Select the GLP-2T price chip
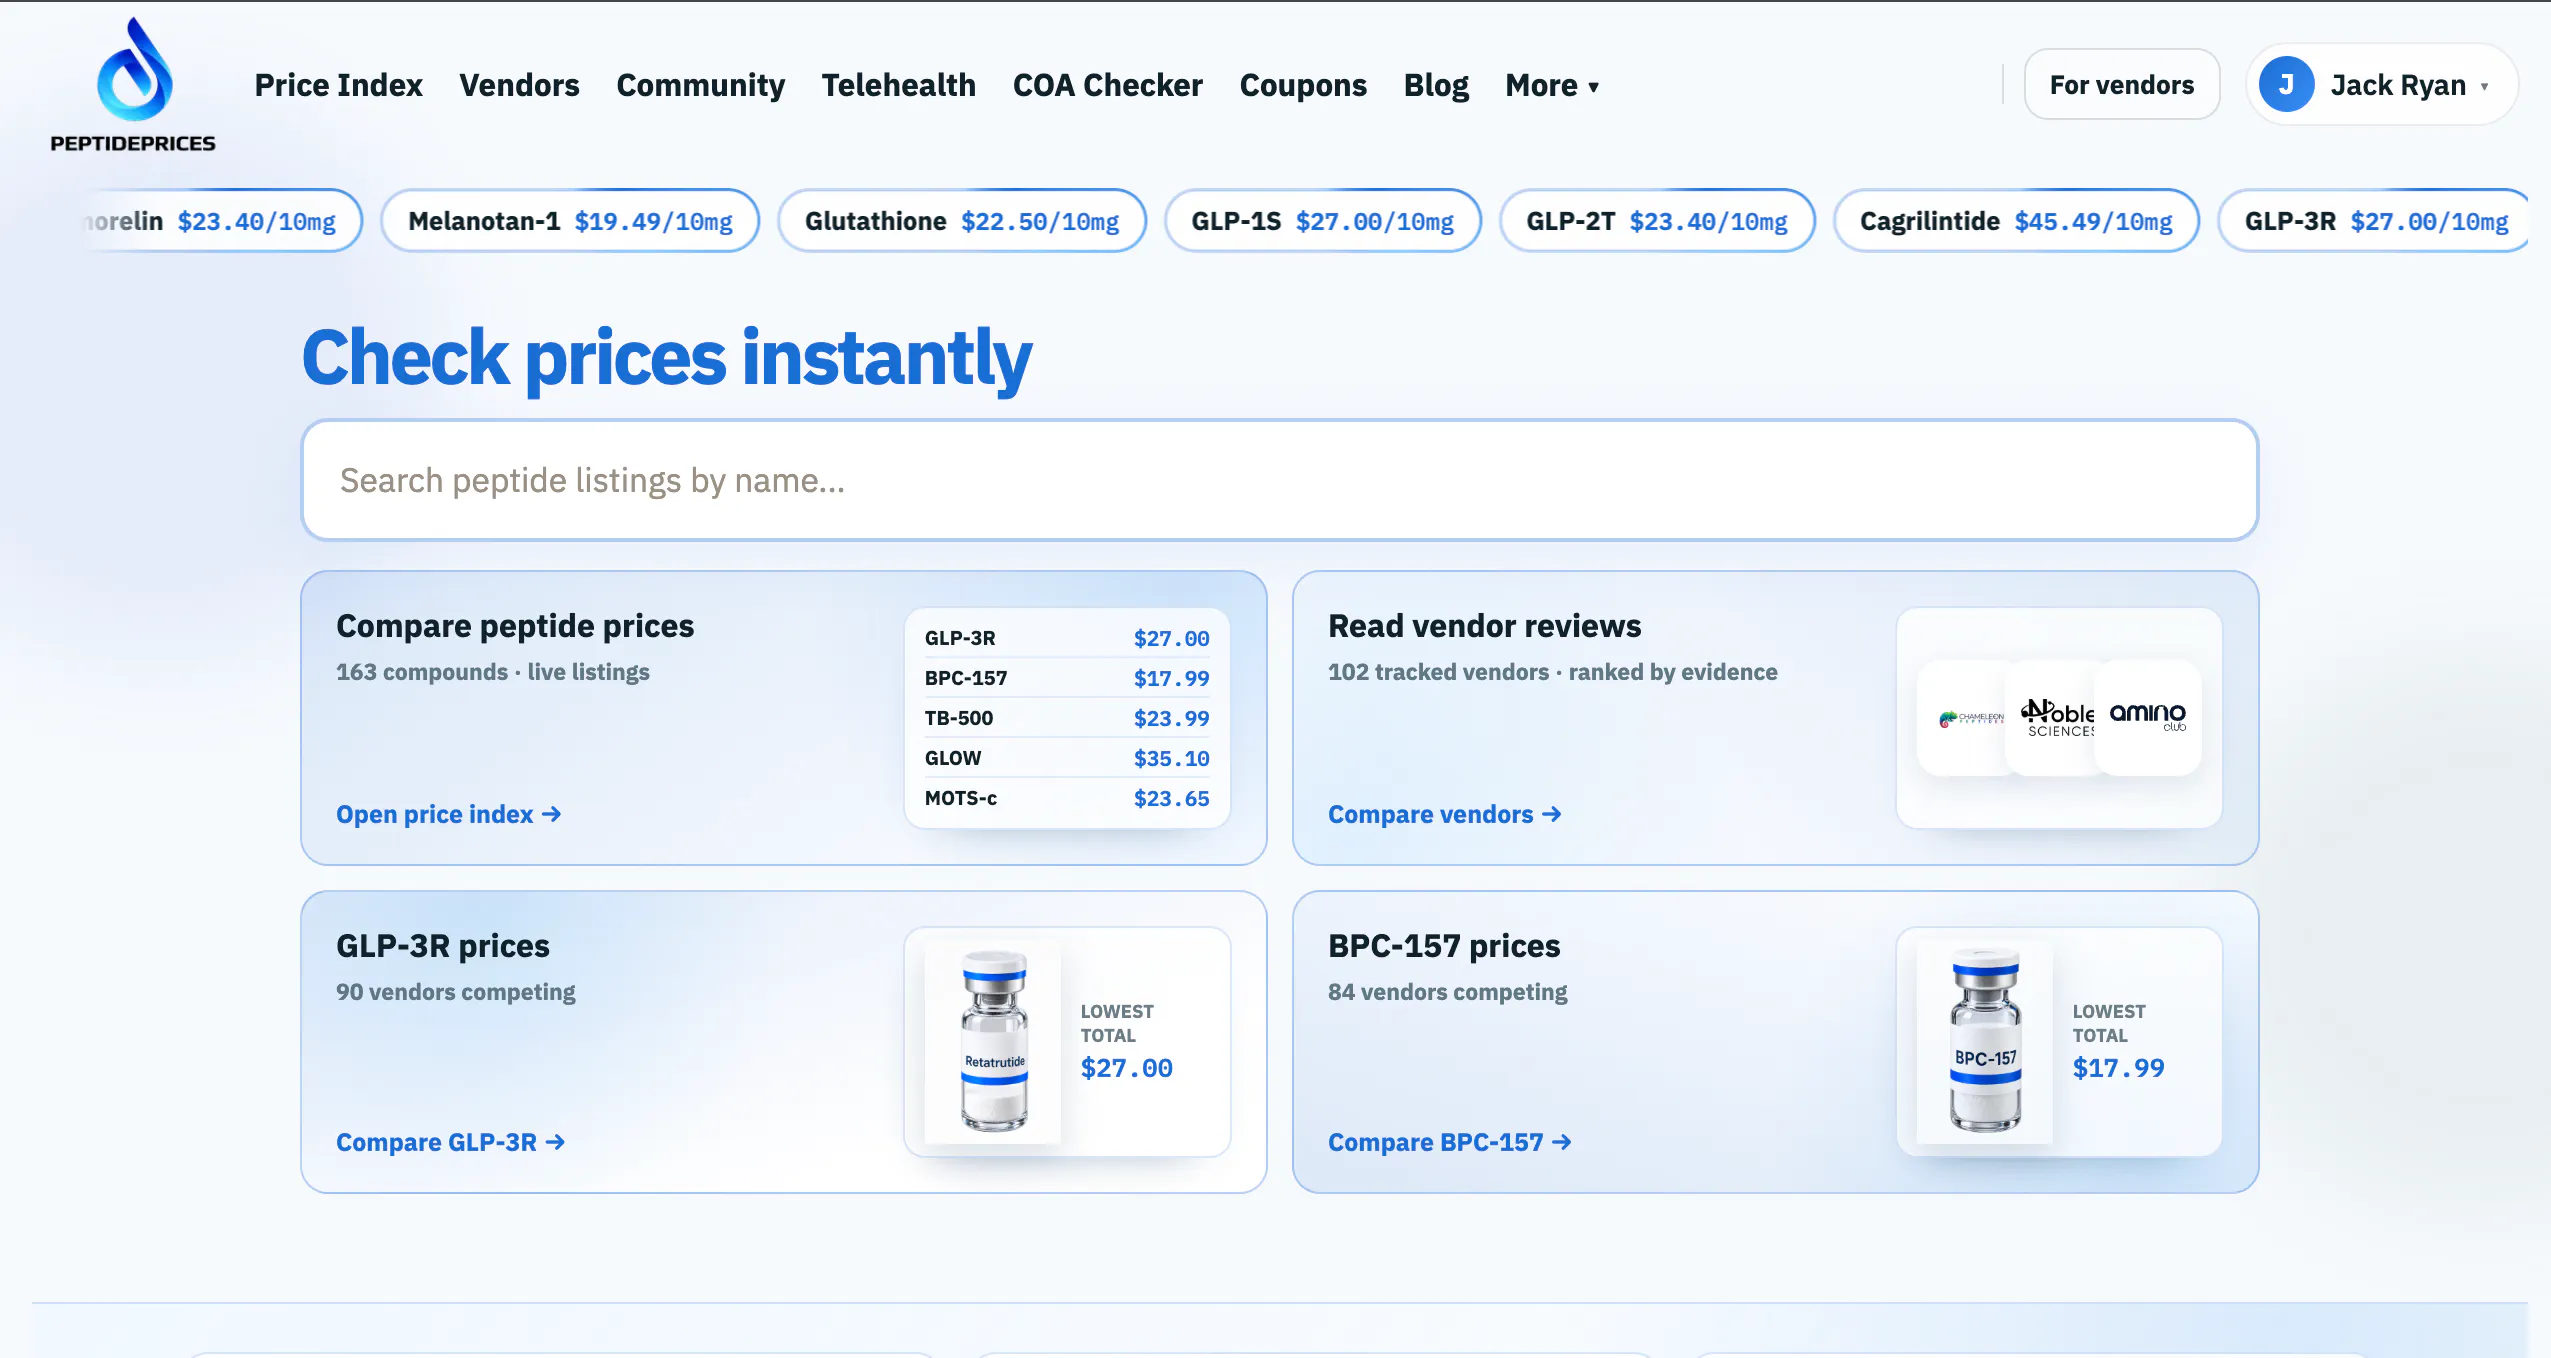The width and height of the screenshot is (2551, 1358). coord(1657,221)
